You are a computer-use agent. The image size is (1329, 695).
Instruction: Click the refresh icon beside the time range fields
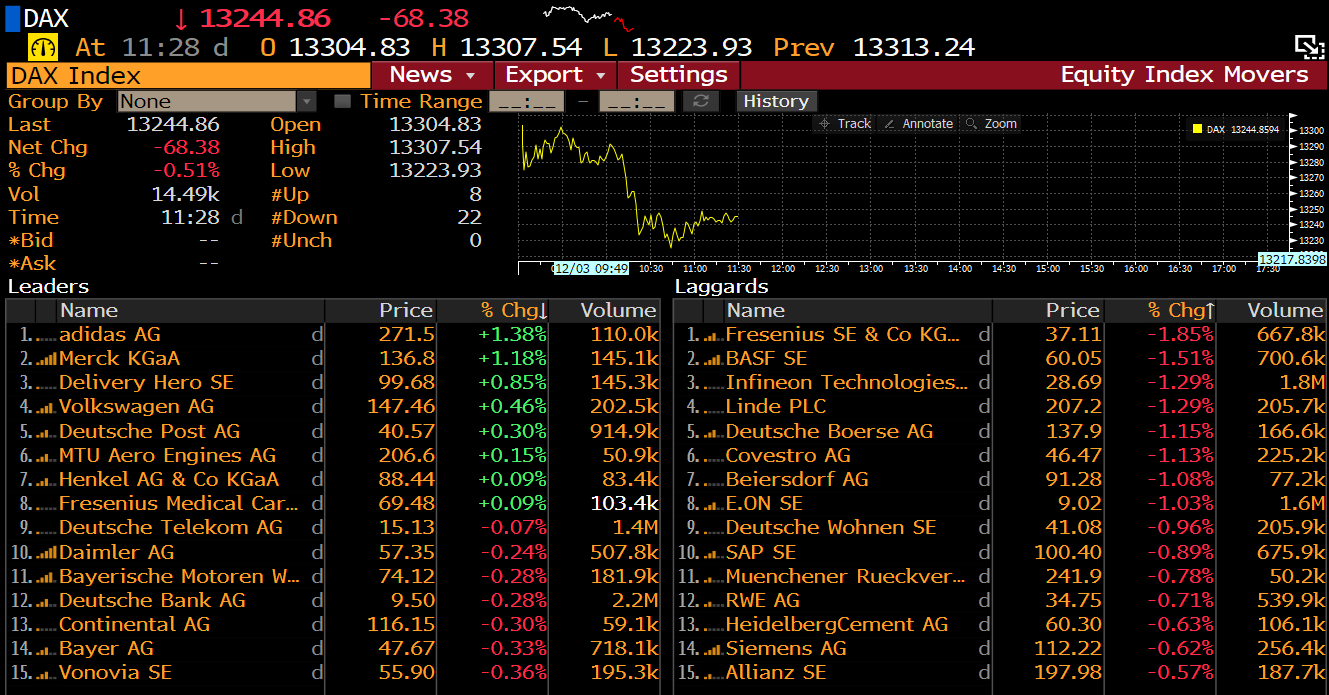click(x=701, y=101)
